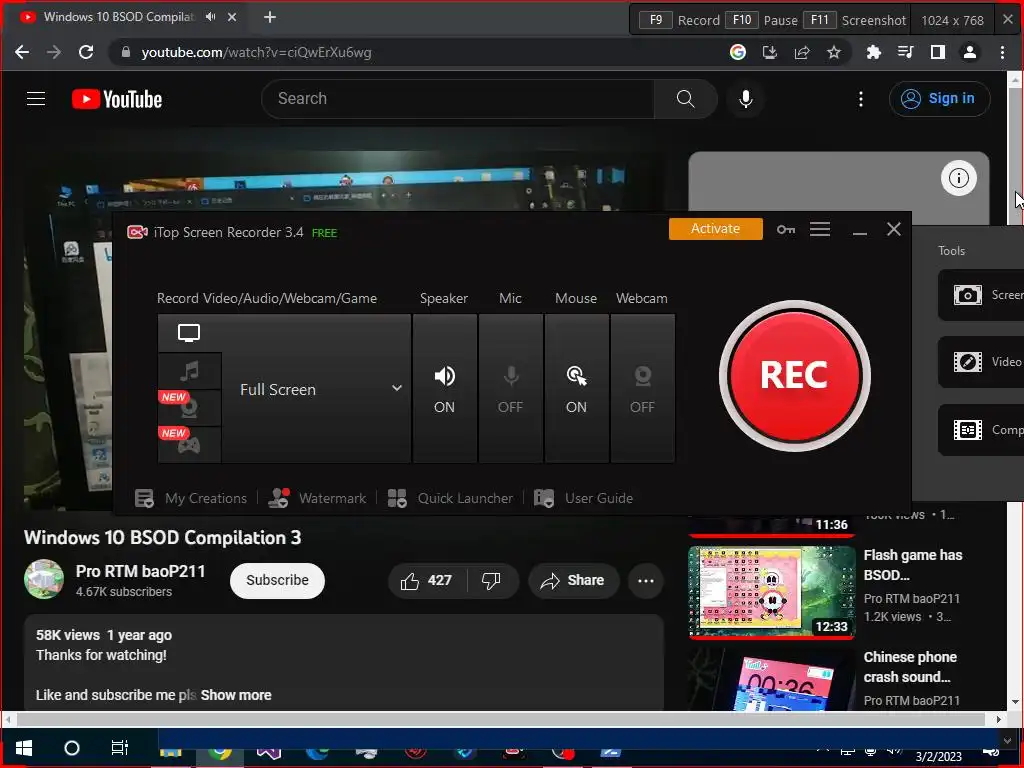Open the Pro RTM baoP211 channel name
Image resolution: width=1024 pixels, height=768 pixels.
coord(140,571)
